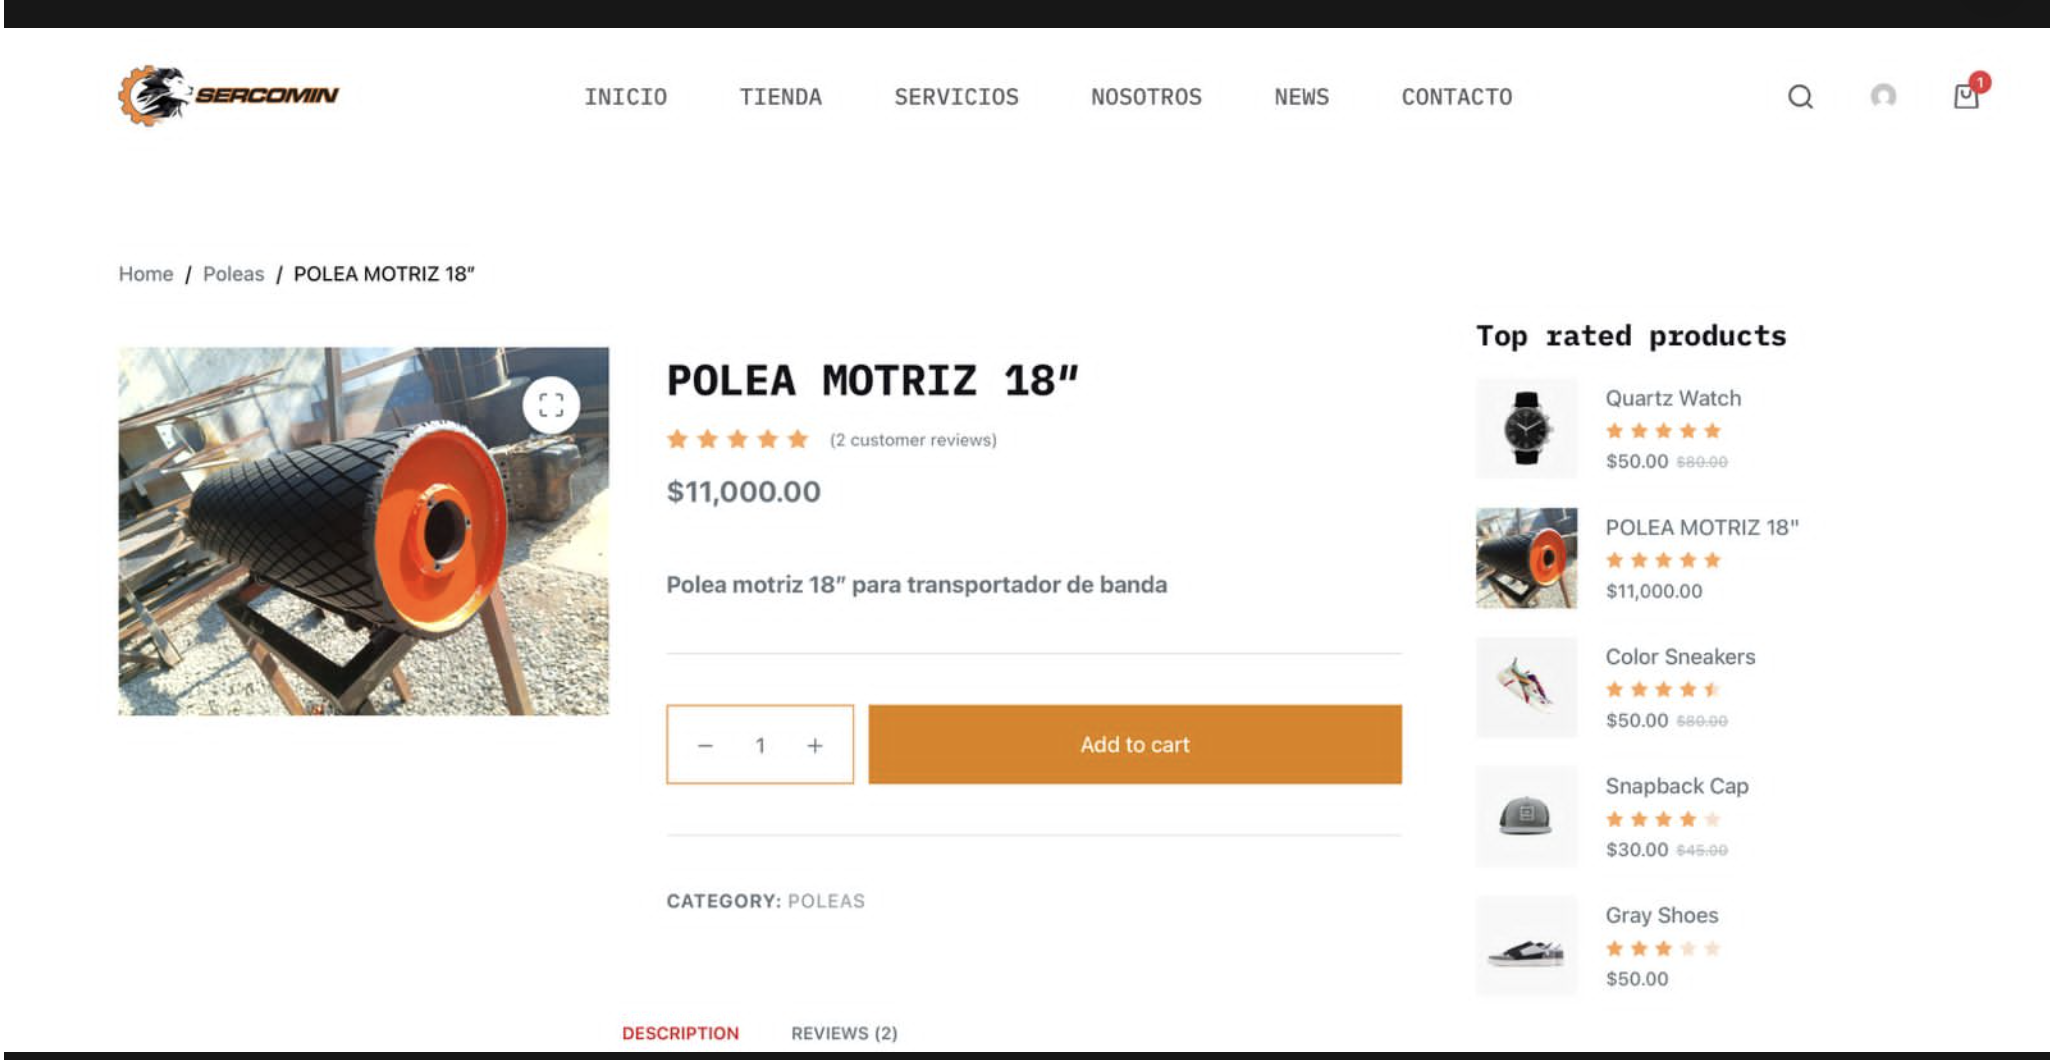
Task: Click the Add to cart button
Action: 1134,745
